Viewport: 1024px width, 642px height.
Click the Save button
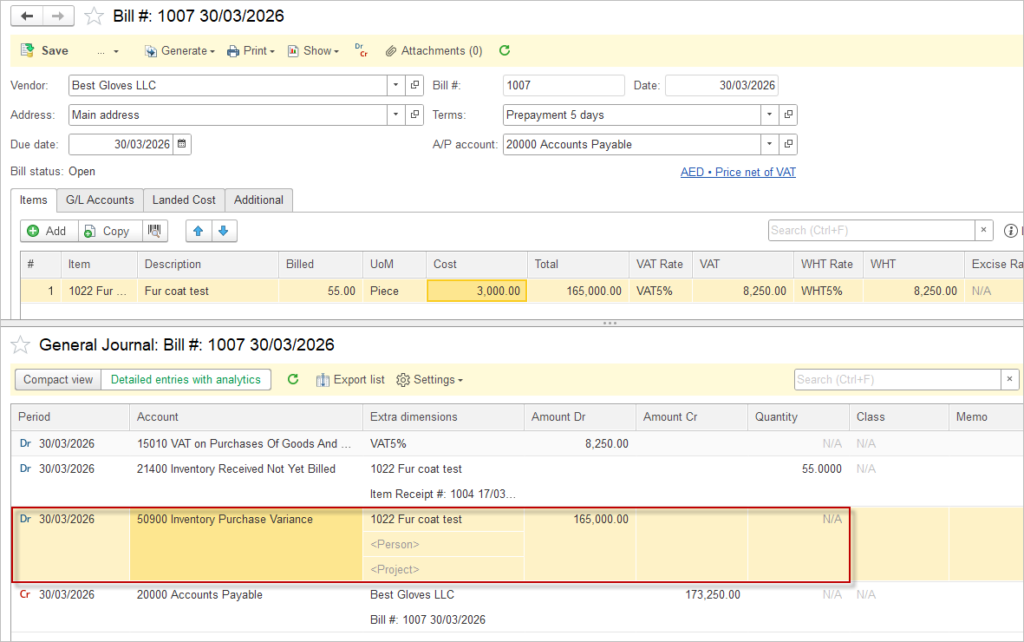[x=45, y=51]
